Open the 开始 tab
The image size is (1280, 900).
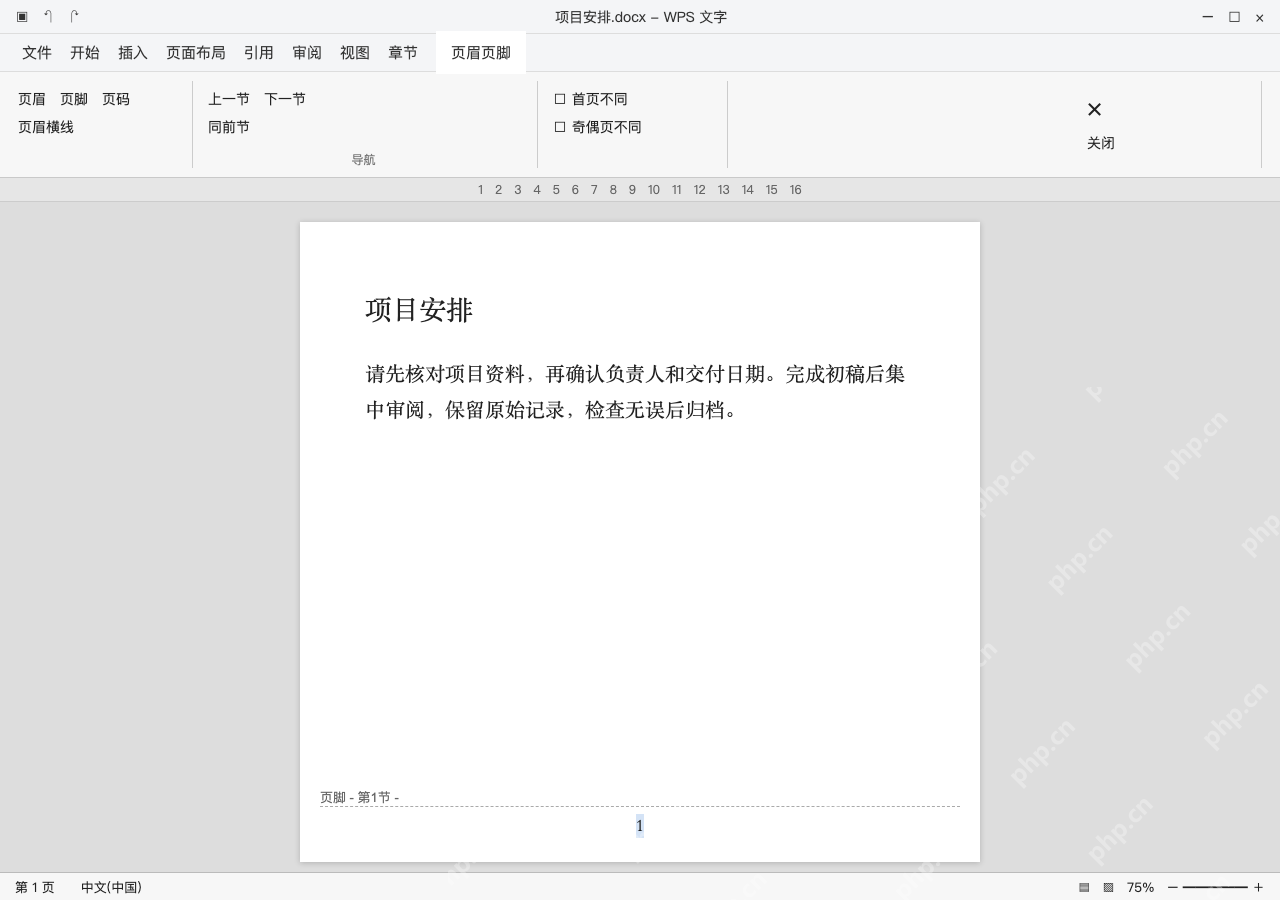coord(85,53)
